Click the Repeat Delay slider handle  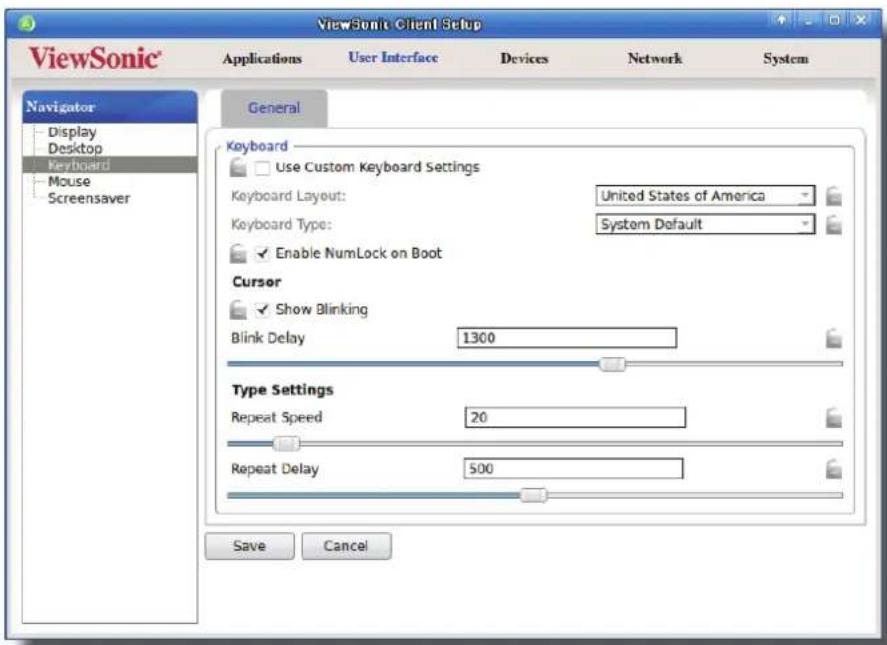pos(533,496)
